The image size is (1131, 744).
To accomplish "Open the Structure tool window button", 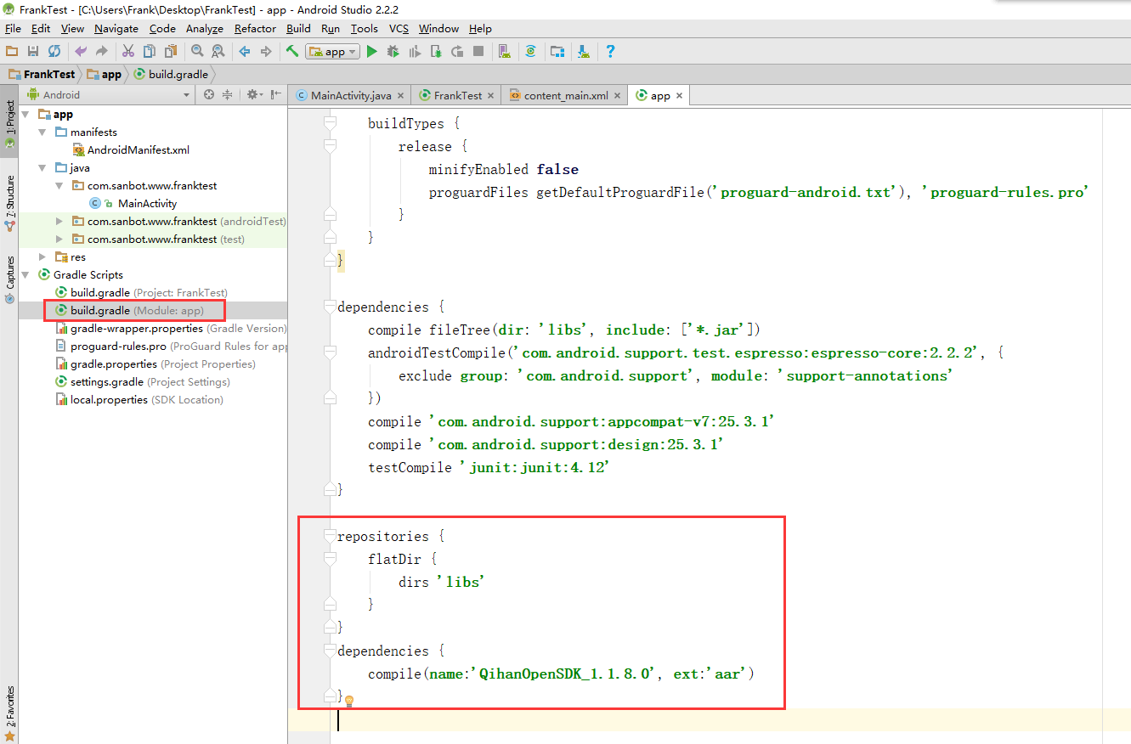I will click(x=9, y=200).
